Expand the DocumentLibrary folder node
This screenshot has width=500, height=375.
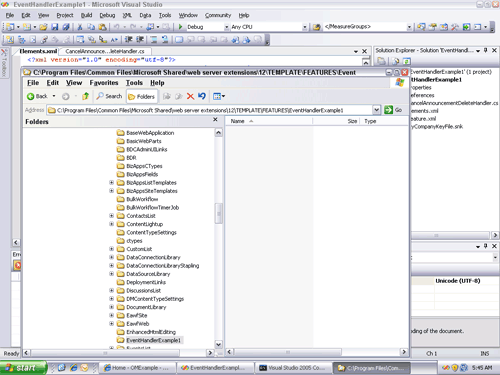[x=112, y=307]
